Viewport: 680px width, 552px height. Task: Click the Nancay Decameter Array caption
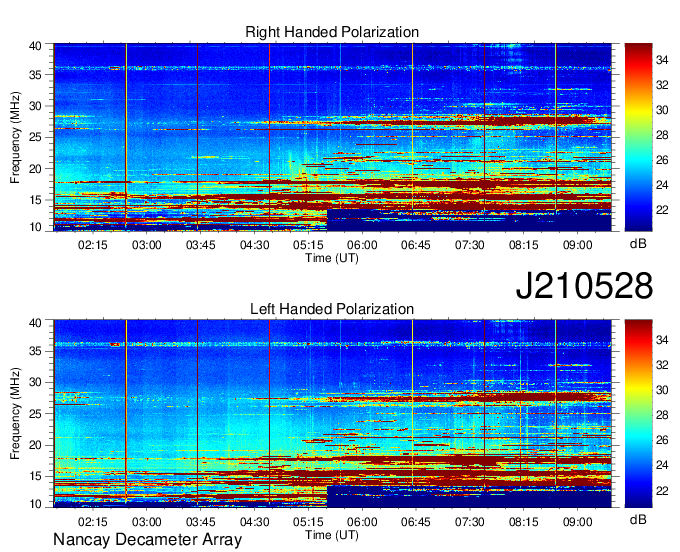[147, 540]
